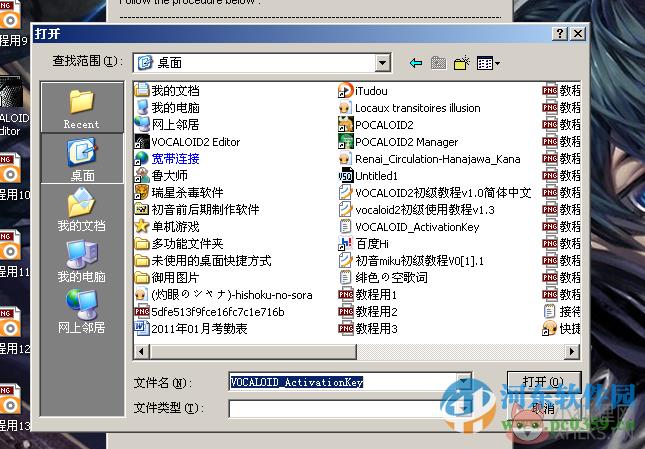645x449 pixels.
Task: Select 宽带连接 shortcut
Action: click(x=167, y=159)
